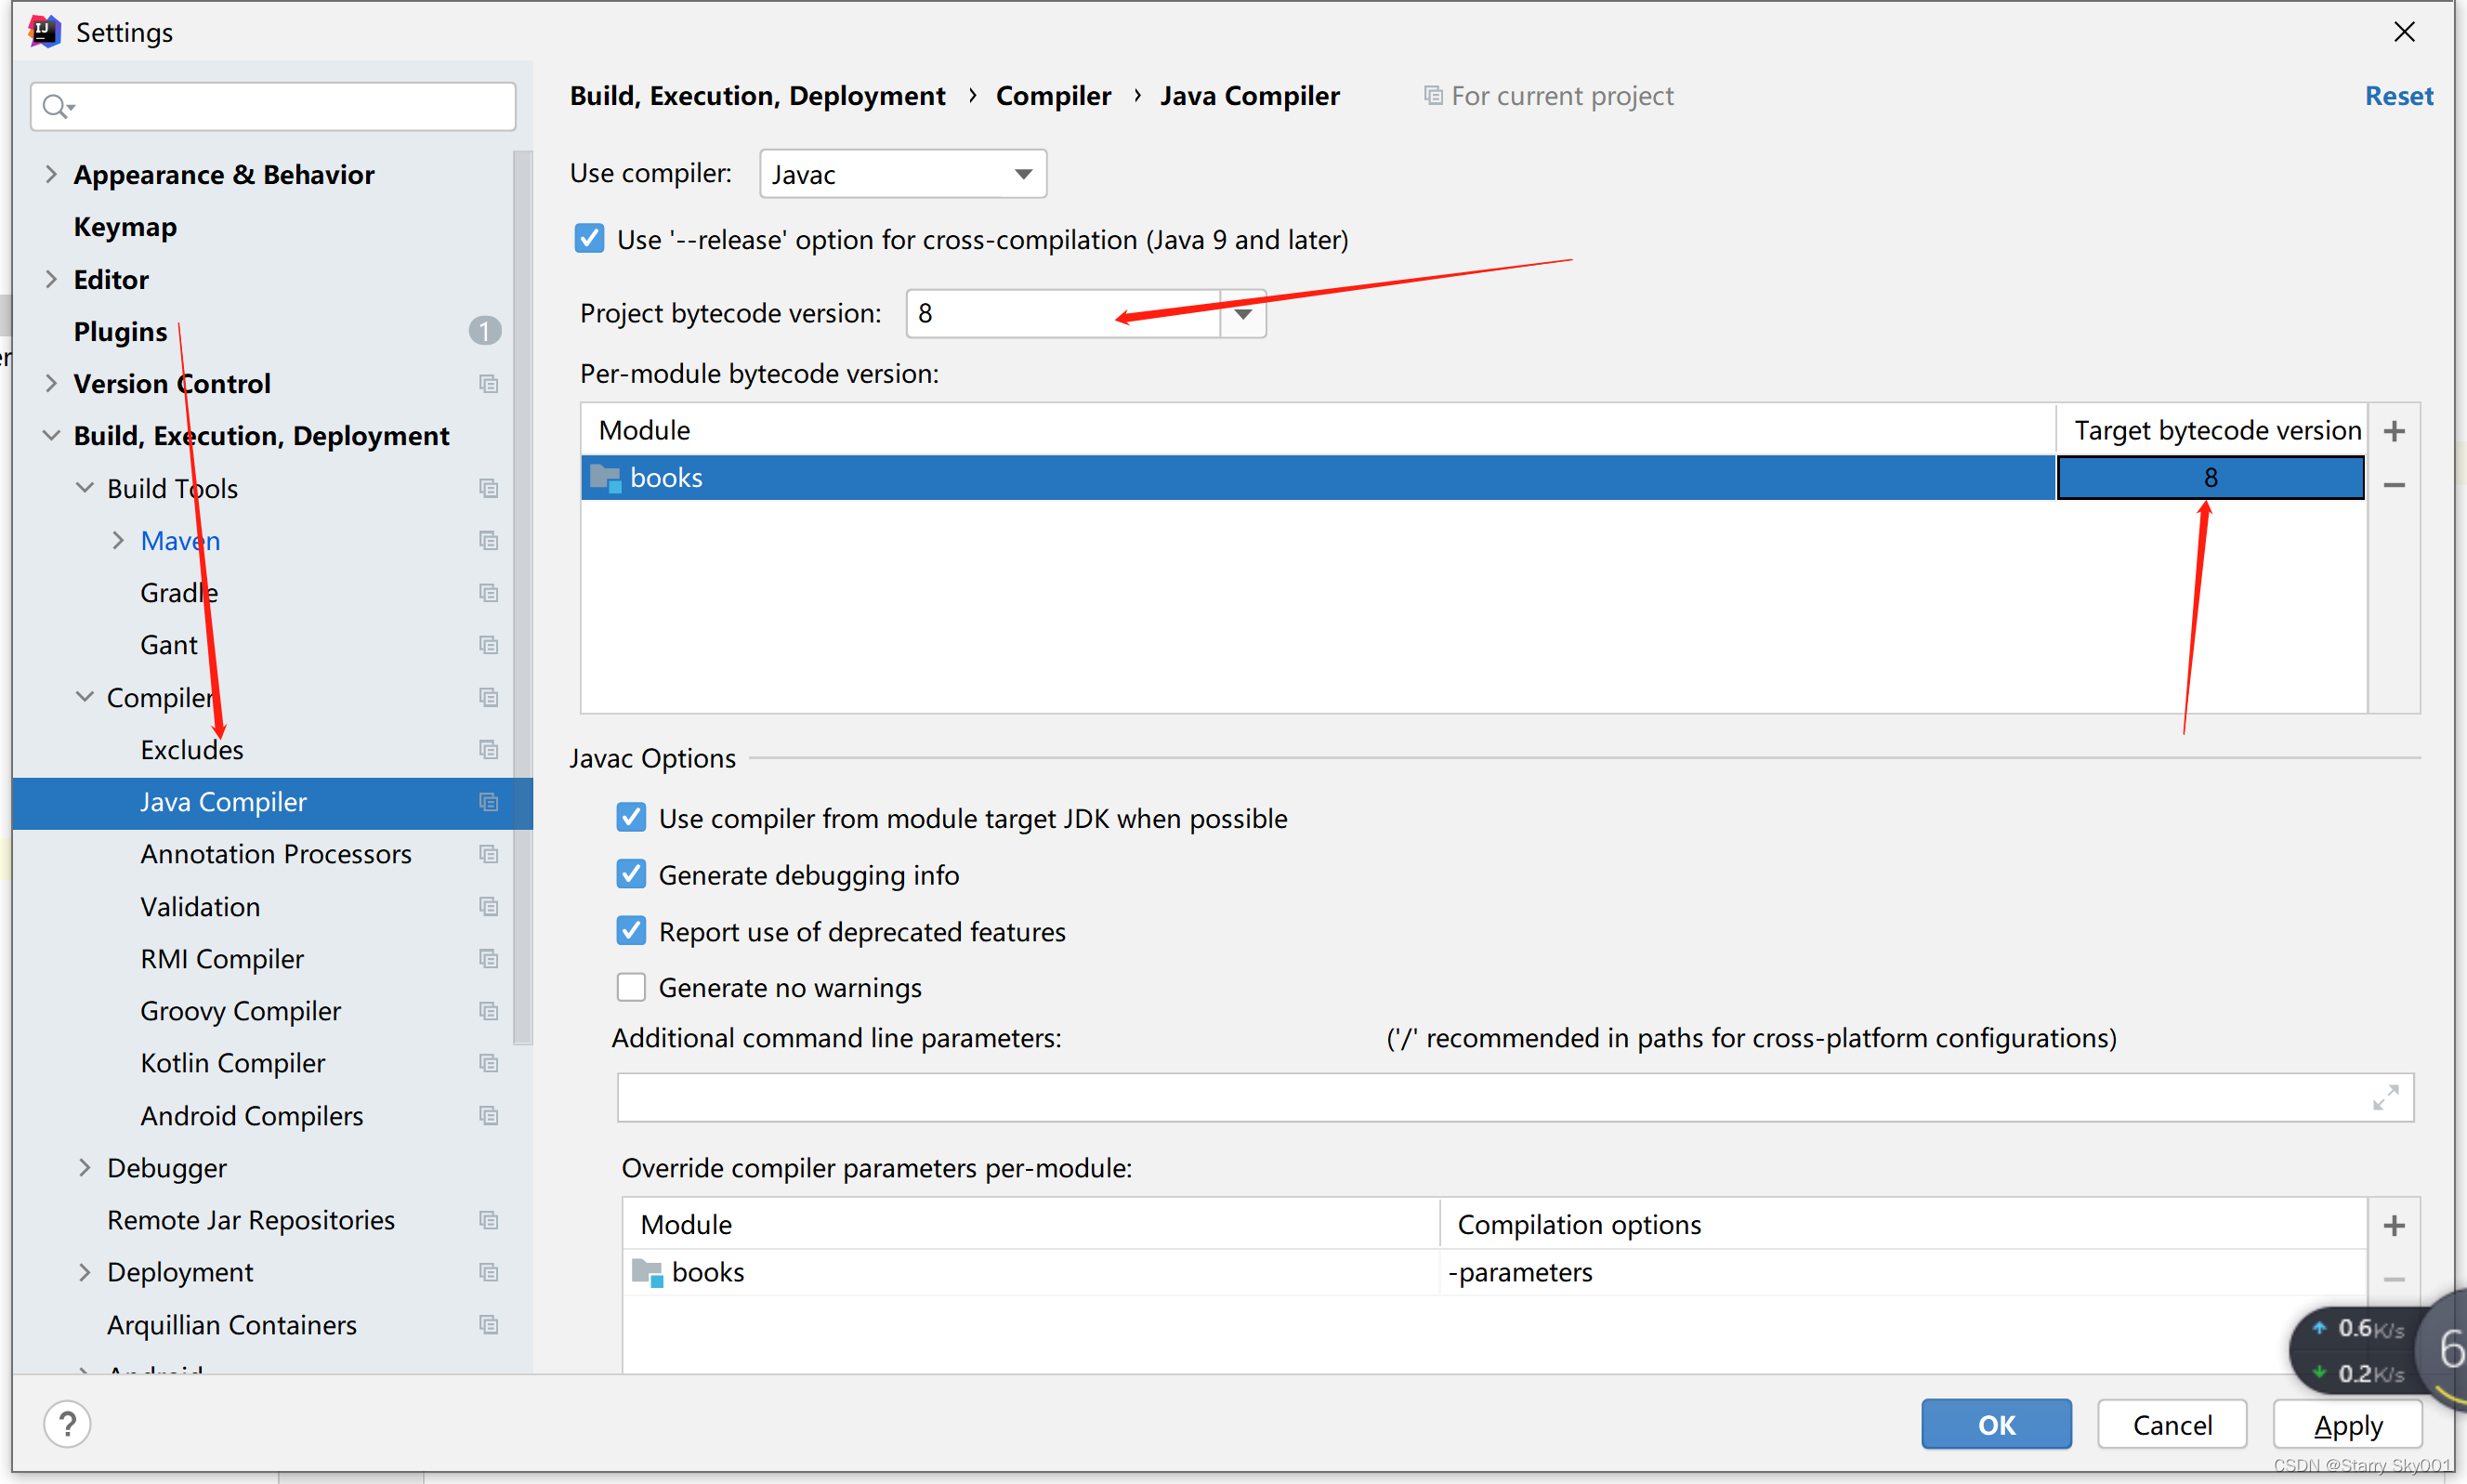
Task: Click the settings tree vertical scrollbar
Action: (x=522, y=600)
